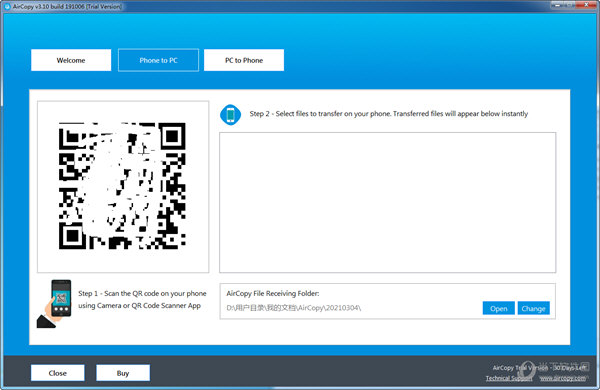Click the Change folder button
Image resolution: width=600 pixels, height=390 pixels.
click(x=533, y=308)
